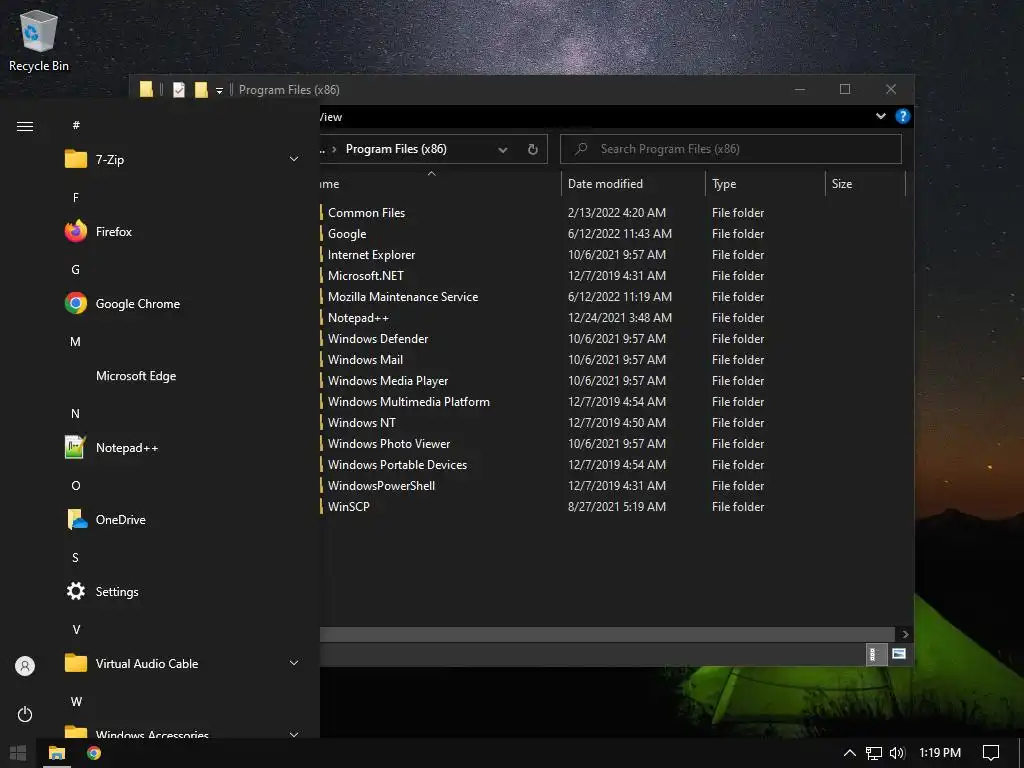Viewport: 1024px width, 768px height.
Task: Click the Properties checkmark icon in title bar
Action: pyautogui.click(x=179, y=90)
